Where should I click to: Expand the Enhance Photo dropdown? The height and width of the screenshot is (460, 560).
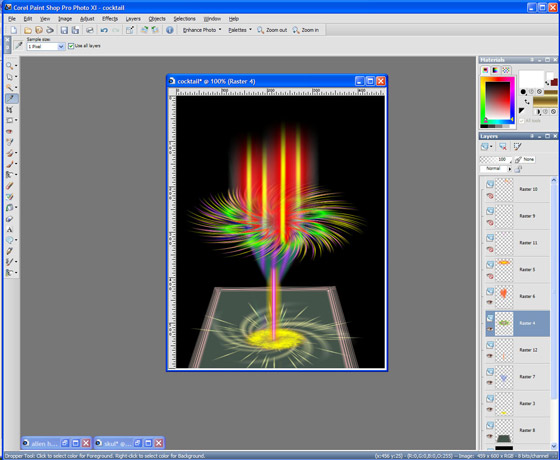pyautogui.click(x=202, y=30)
